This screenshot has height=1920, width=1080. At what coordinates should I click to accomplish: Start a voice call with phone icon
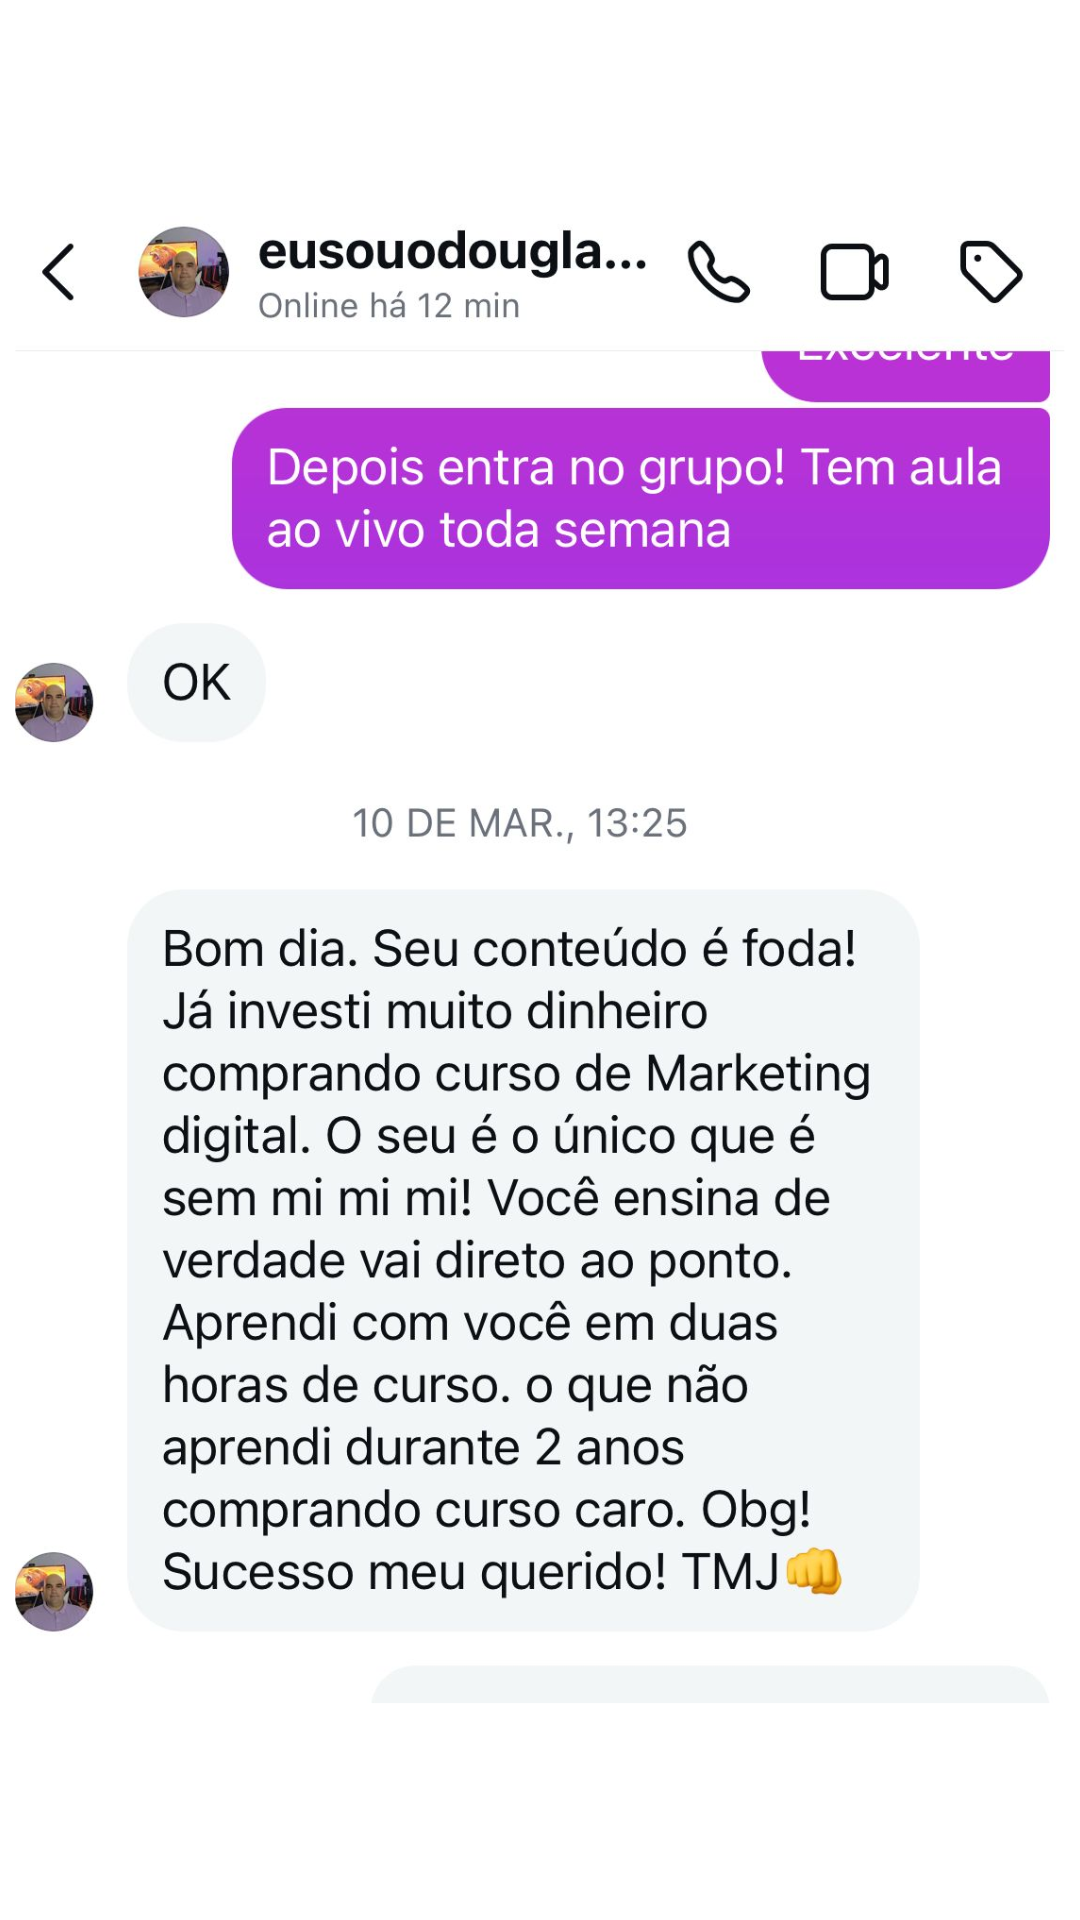point(718,272)
